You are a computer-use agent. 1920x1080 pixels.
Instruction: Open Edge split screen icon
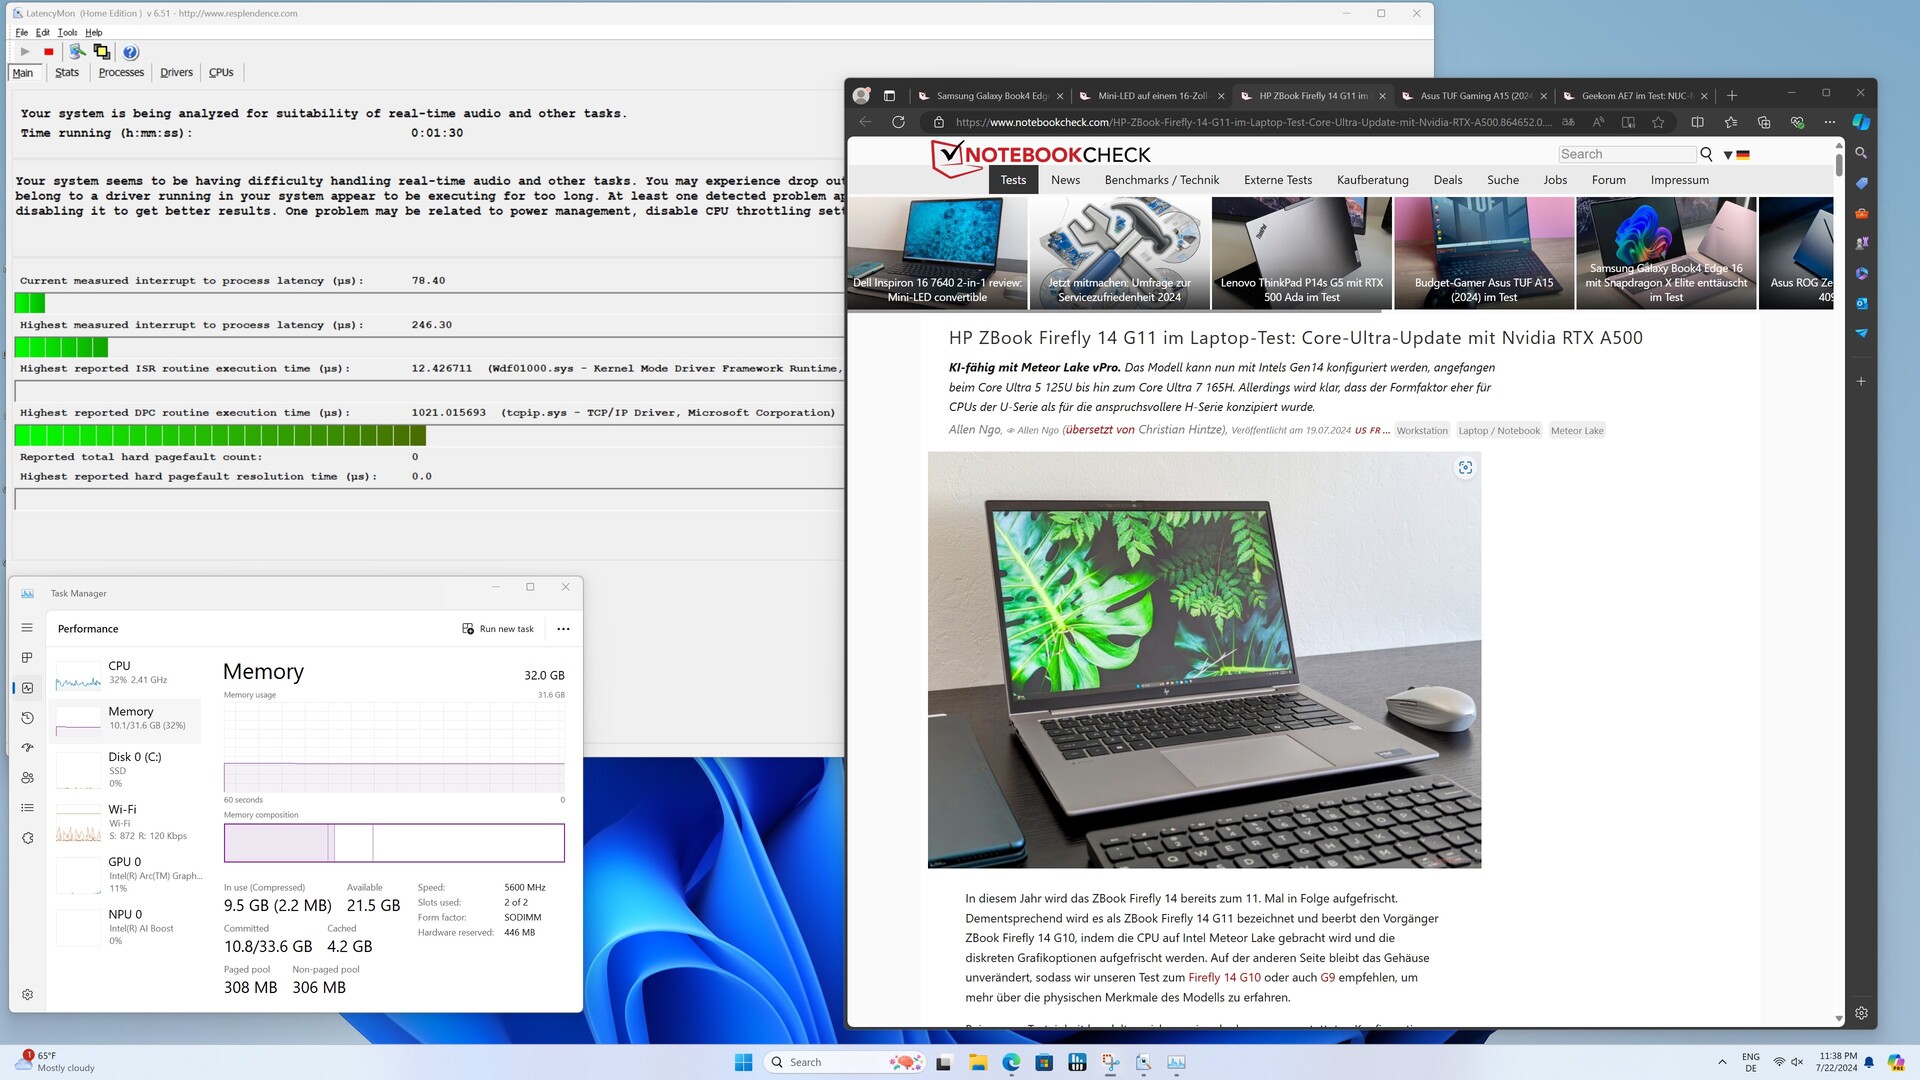(x=1697, y=122)
